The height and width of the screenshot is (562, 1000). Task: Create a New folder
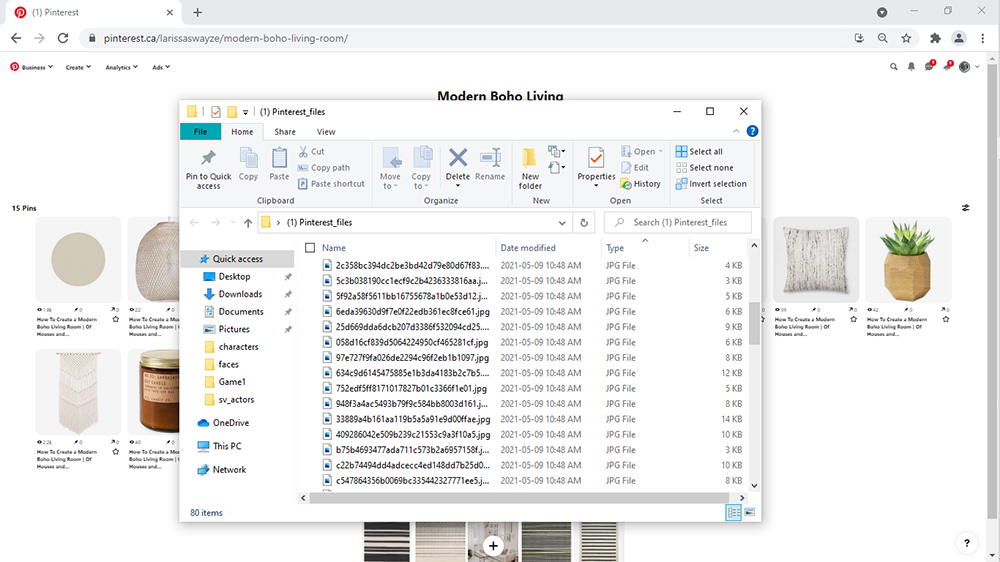[530, 168]
